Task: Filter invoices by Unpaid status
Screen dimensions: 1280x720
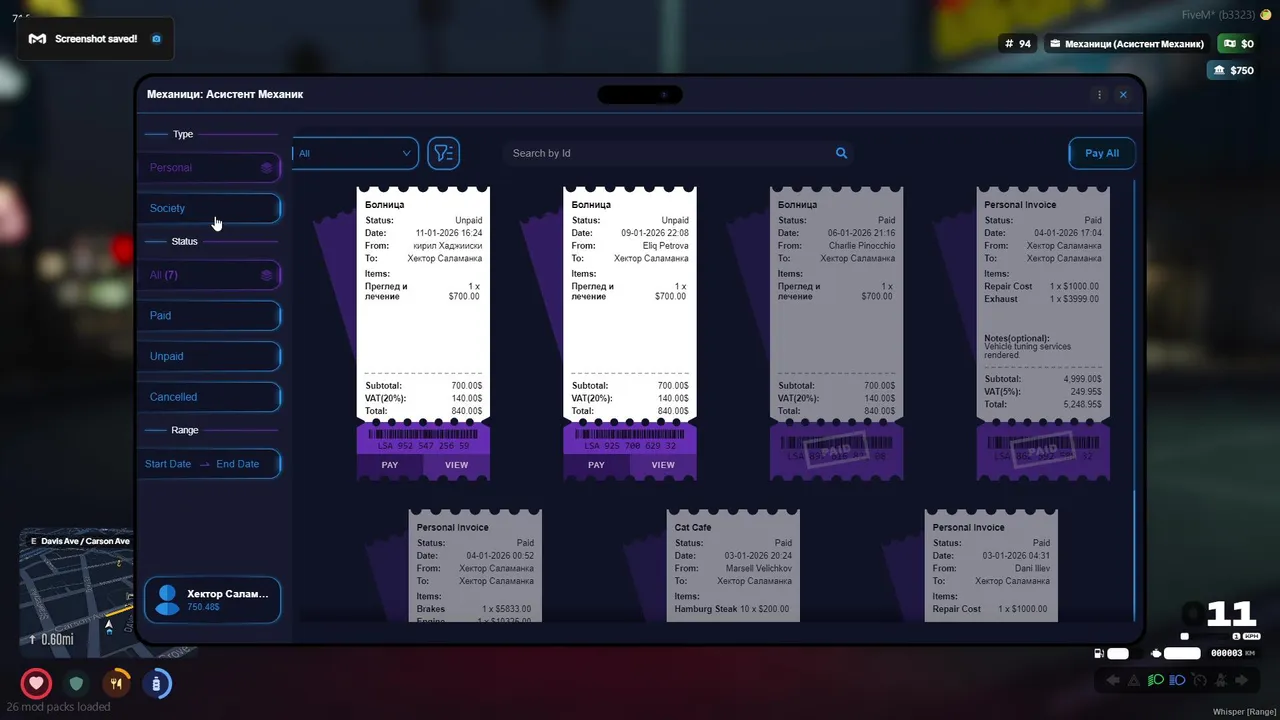Action: pyautogui.click(x=209, y=356)
